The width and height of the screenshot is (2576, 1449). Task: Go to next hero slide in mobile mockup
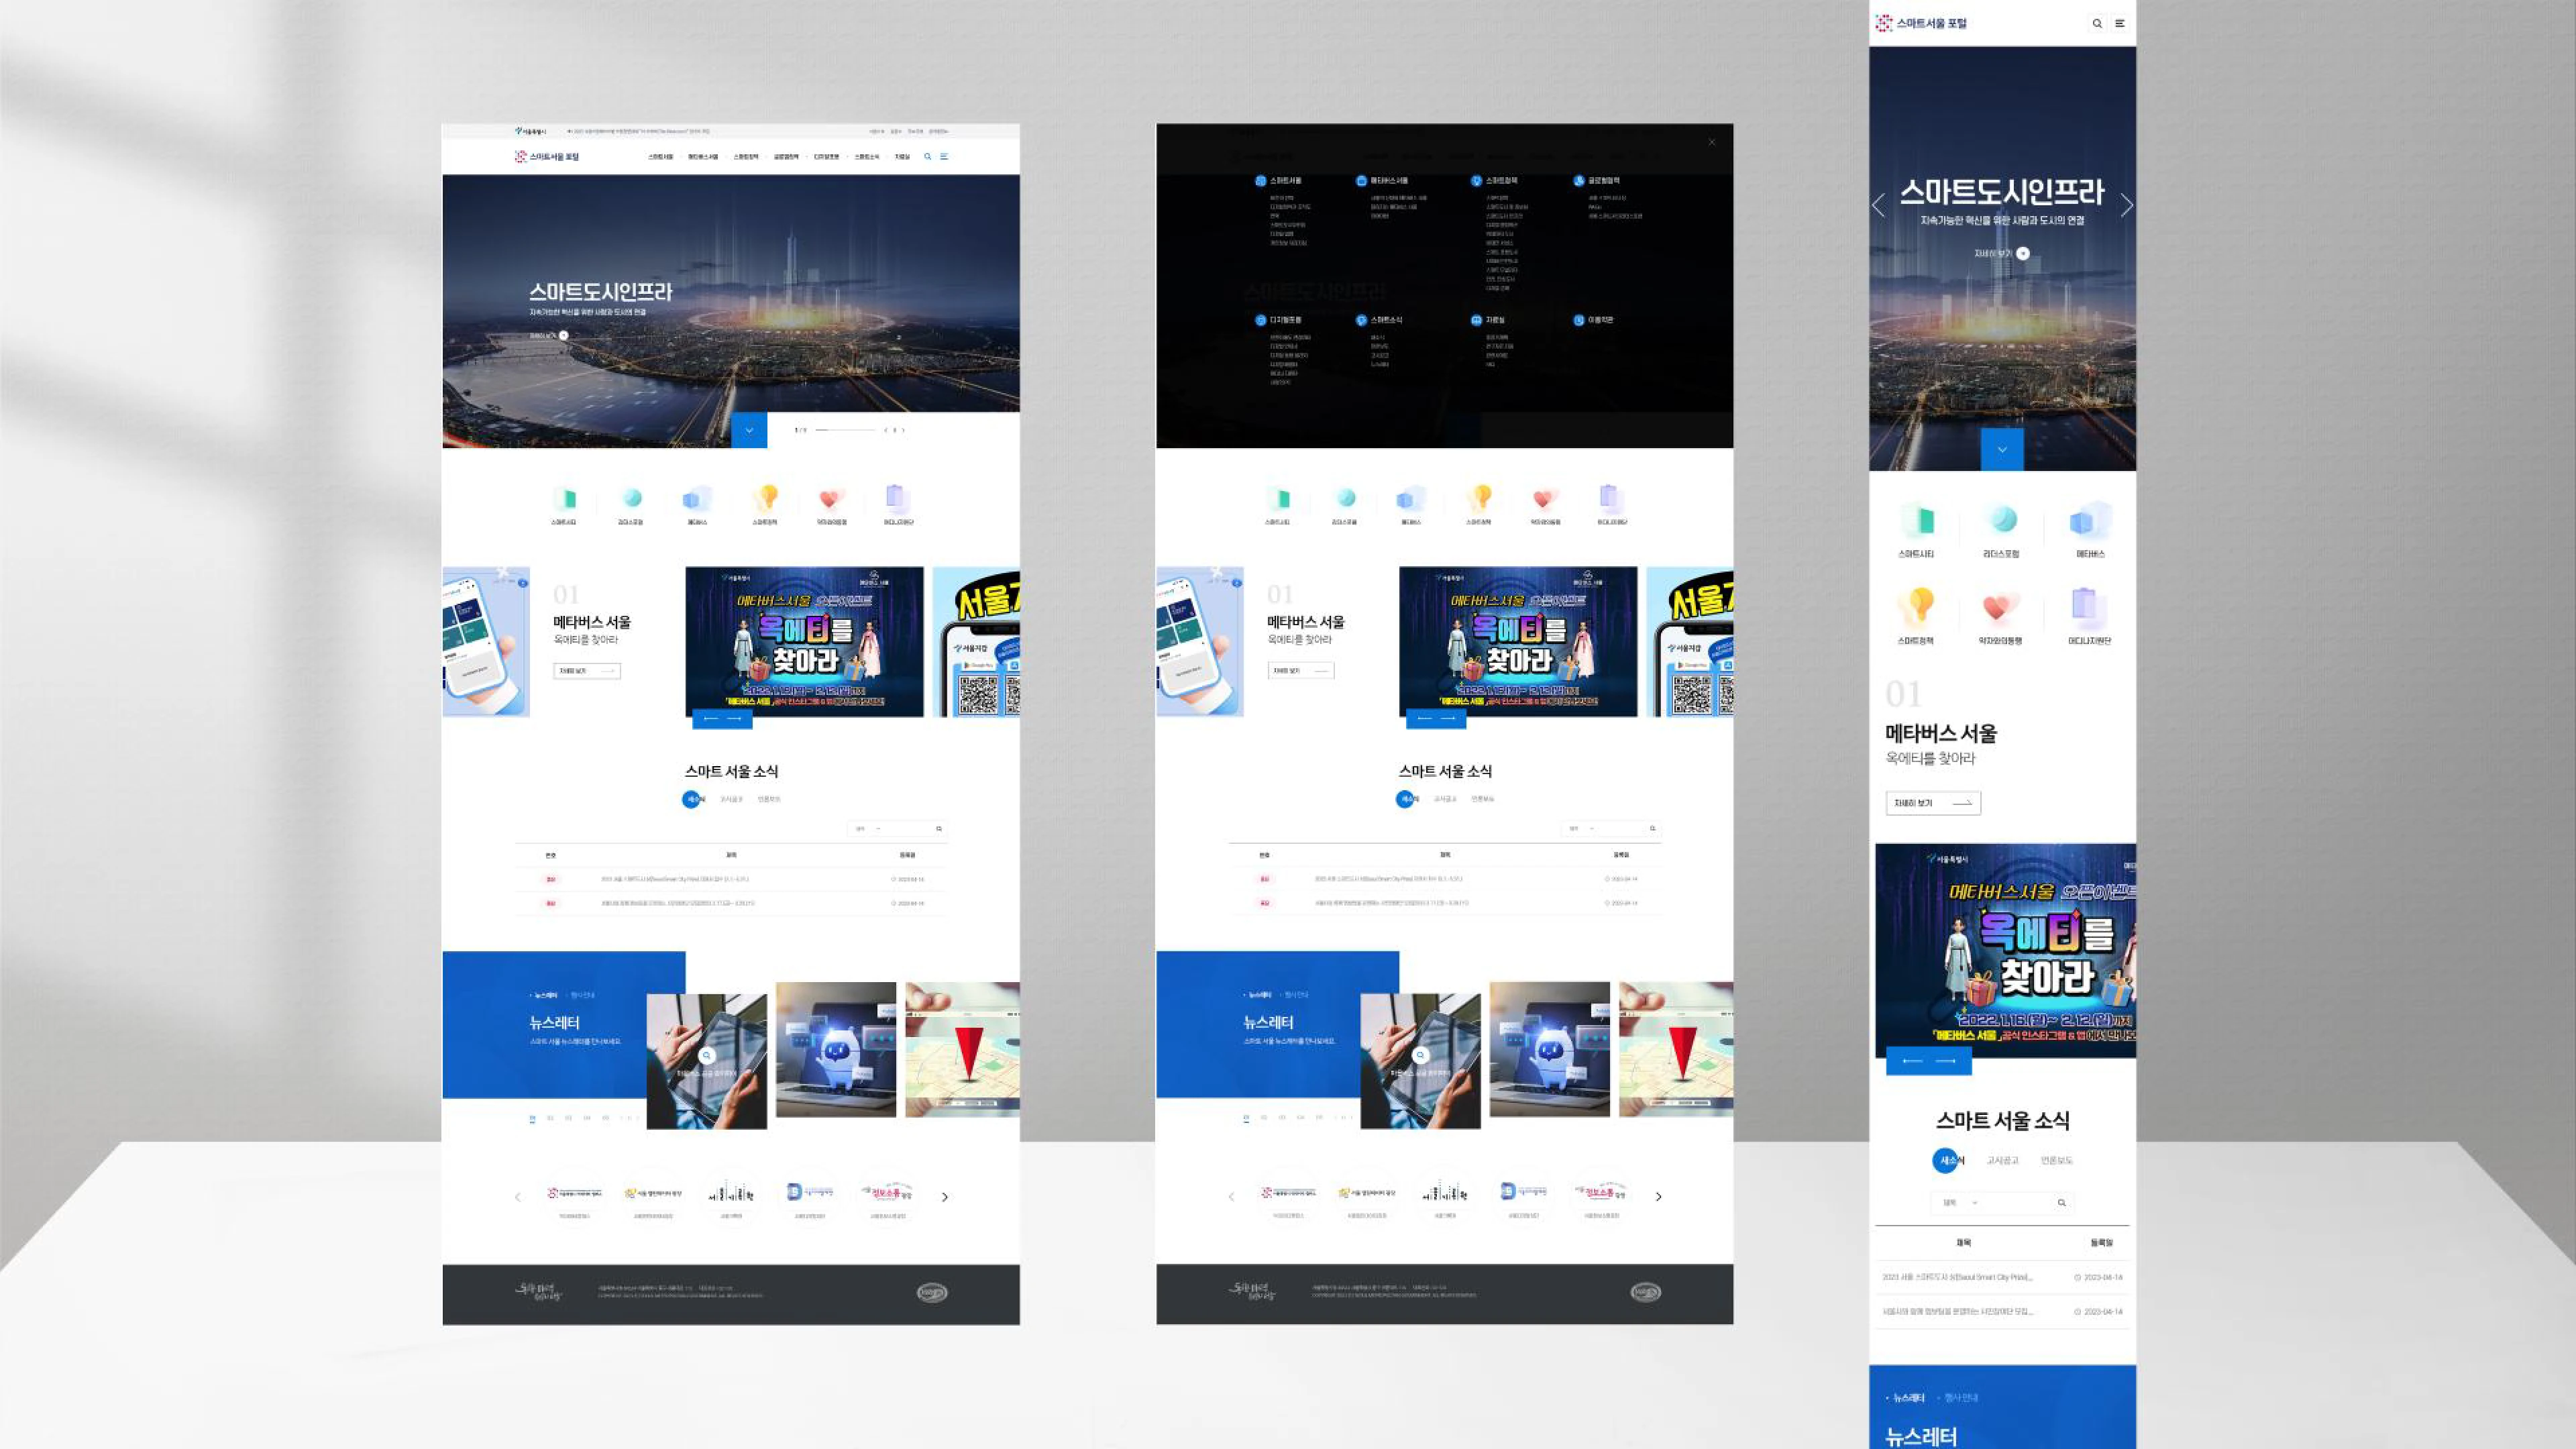click(2126, 205)
